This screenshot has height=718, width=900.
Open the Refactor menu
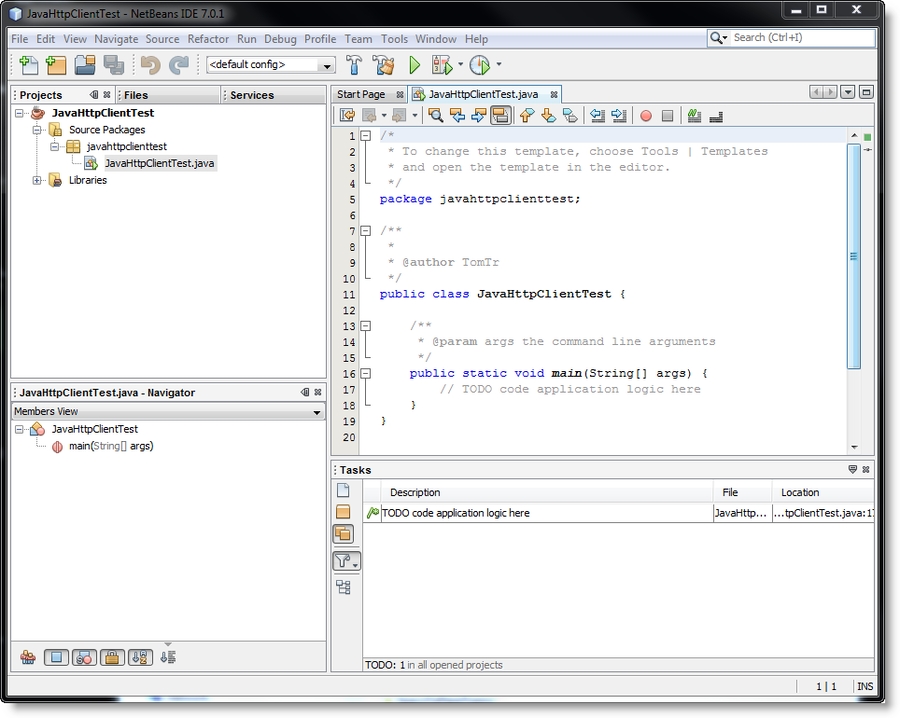coord(208,39)
